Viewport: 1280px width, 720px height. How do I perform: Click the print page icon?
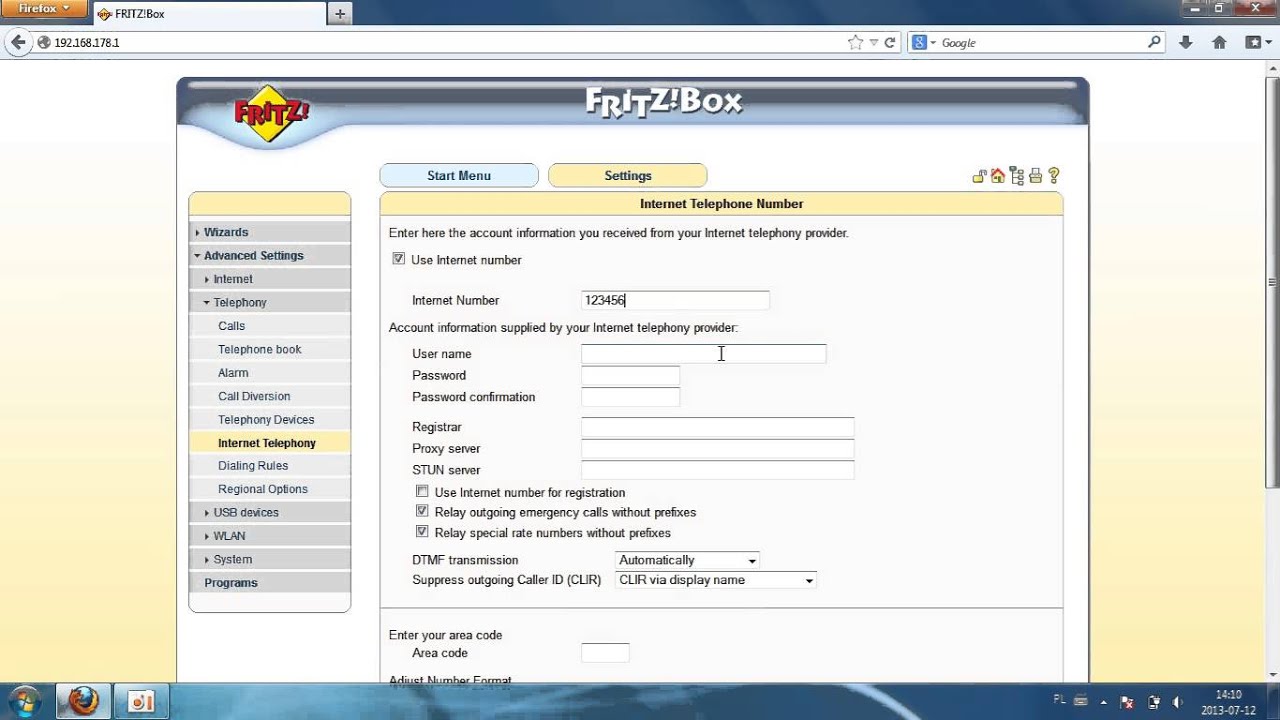(x=1035, y=176)
